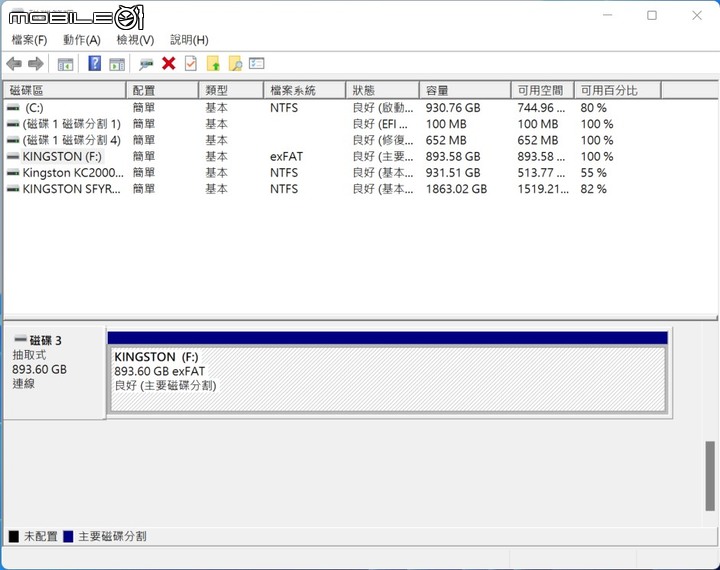
Task: Click the 1863.02 GB capacity cell
Action: tap(456, 189)
